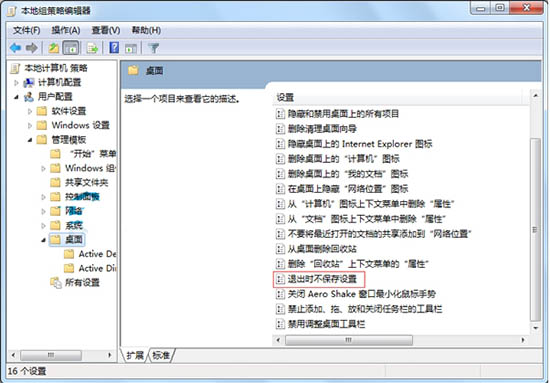The height and width of the screenshot is (383, 550).
Task: Select 禁止添加、拖、放和关闭任务栏的工具栏
Action: pyautogui.click(x=365, y=309)
